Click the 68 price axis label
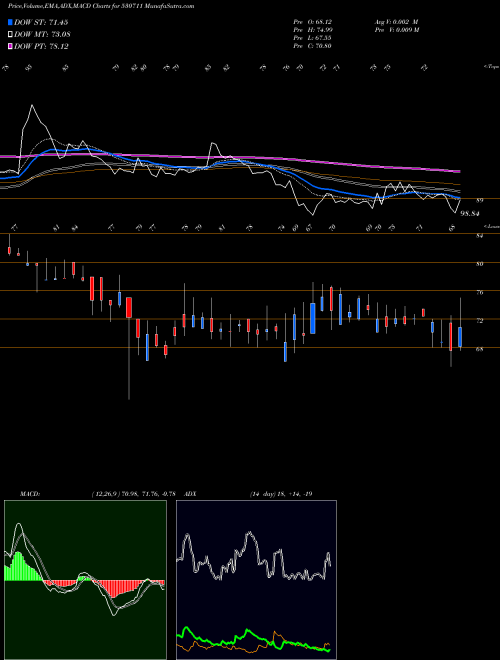This screenshot has width=500, height=660. click(x=479, y=349)
